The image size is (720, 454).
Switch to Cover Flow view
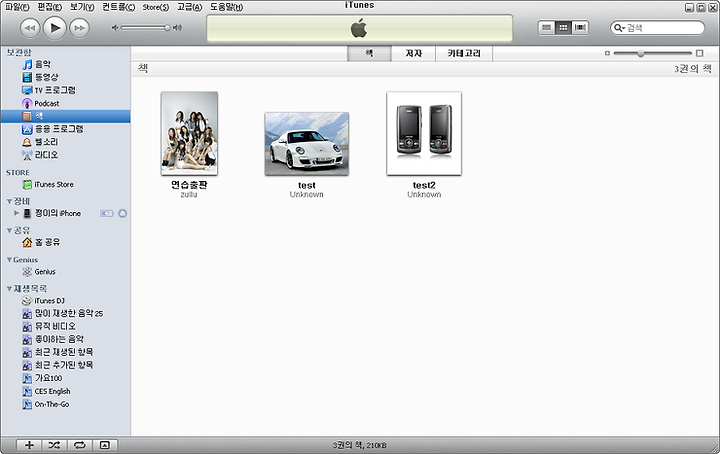(580, 28)
